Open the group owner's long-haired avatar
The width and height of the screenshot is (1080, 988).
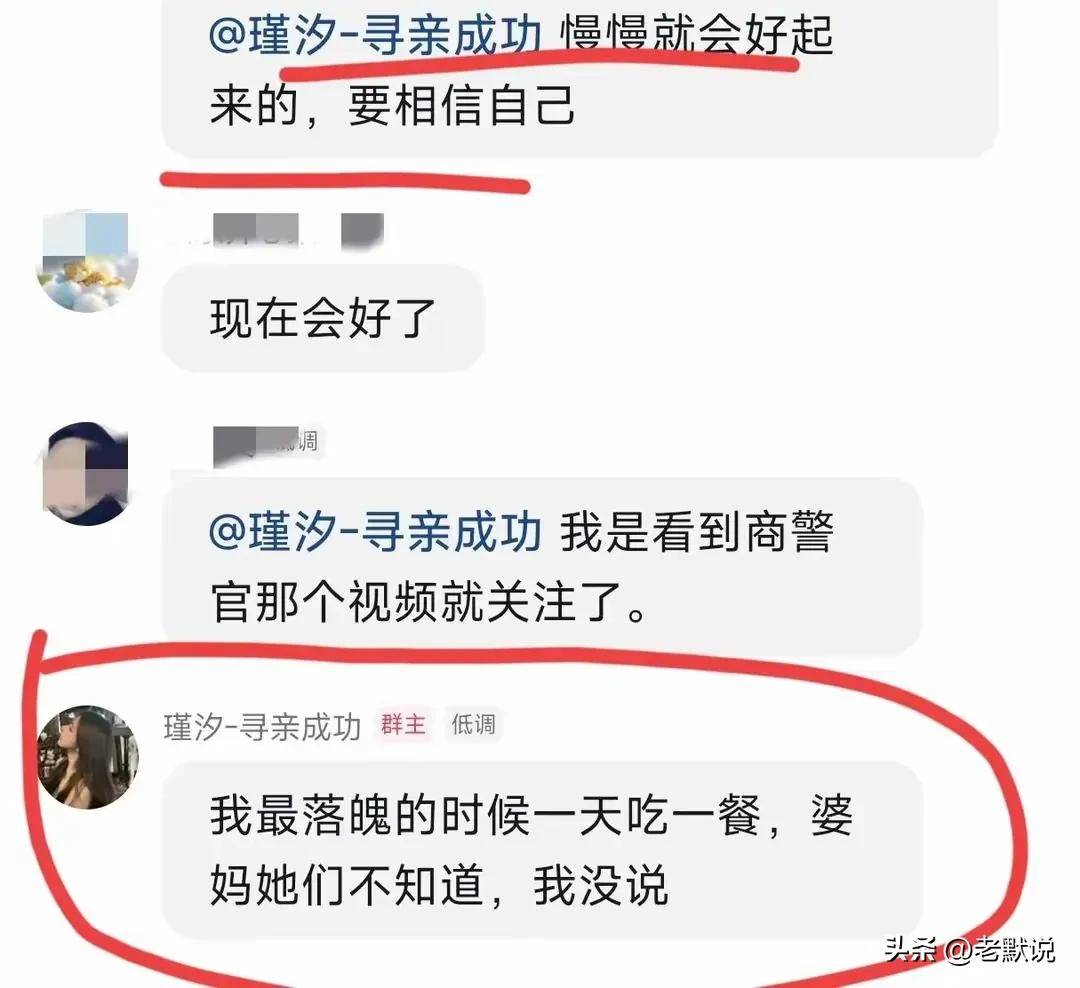87,757
